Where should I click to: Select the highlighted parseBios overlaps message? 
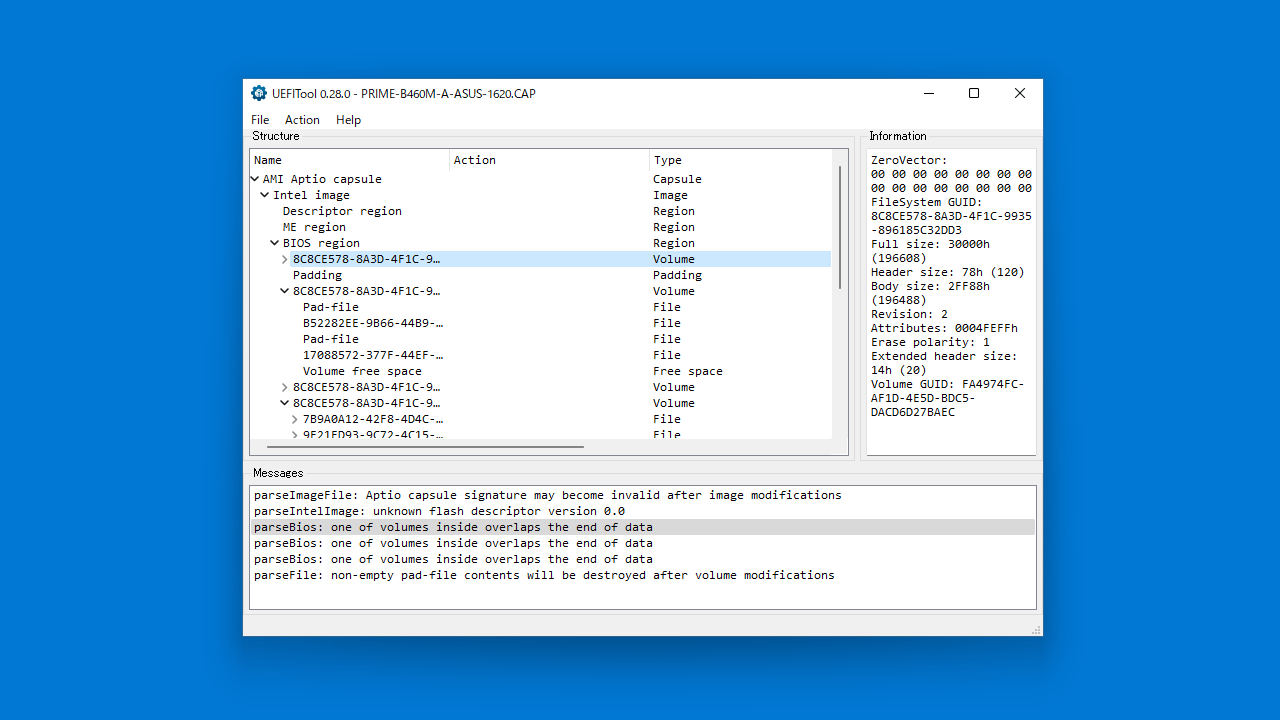[642, 527]
